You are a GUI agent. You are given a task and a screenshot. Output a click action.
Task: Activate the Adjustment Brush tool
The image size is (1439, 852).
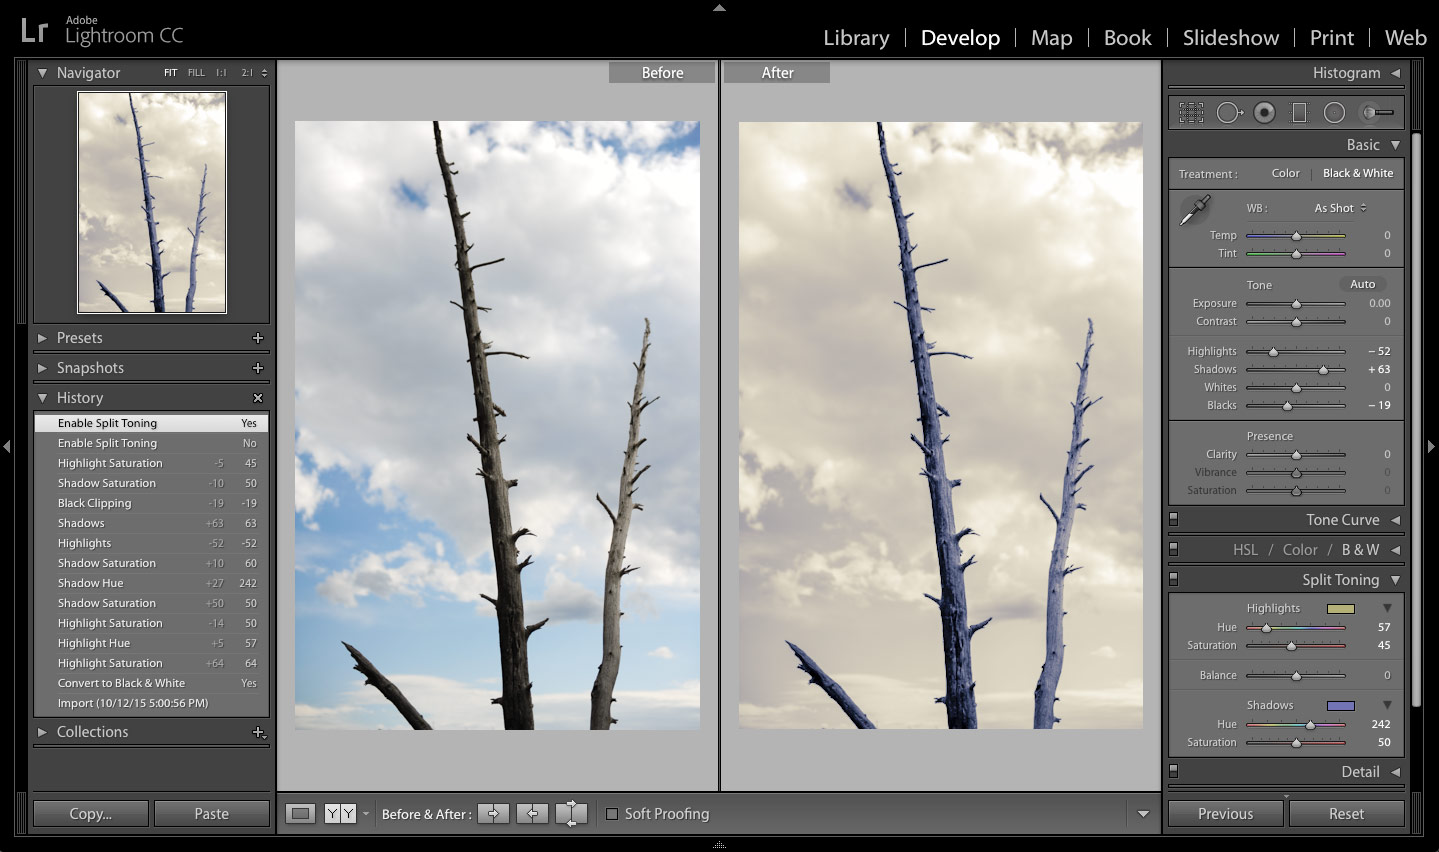click(1377, 112)
